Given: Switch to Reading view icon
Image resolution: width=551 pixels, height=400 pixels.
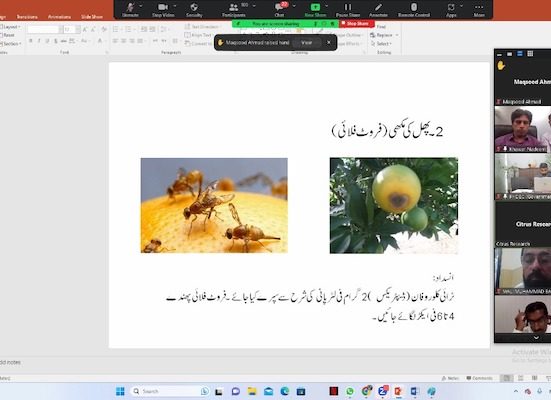Looking at the screenshot, I should 534,378.
